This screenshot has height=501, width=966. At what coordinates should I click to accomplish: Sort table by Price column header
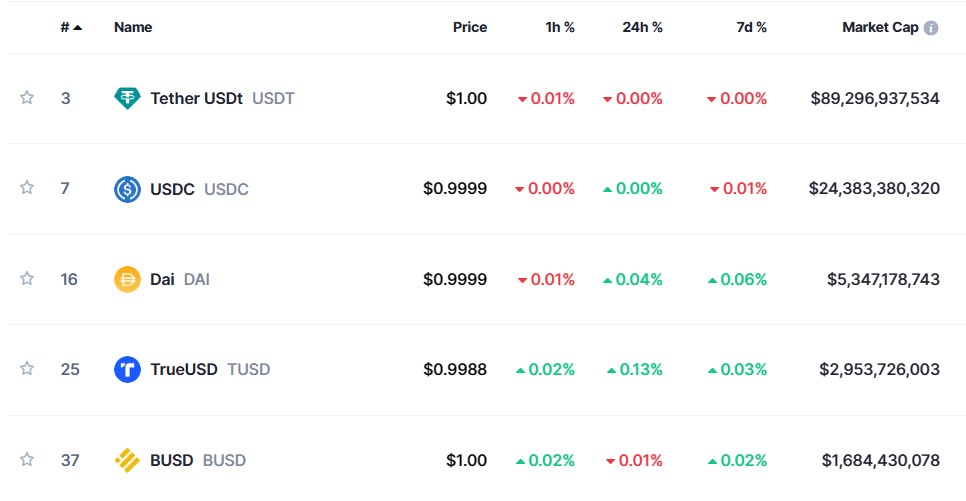click(x=469, y=27)
